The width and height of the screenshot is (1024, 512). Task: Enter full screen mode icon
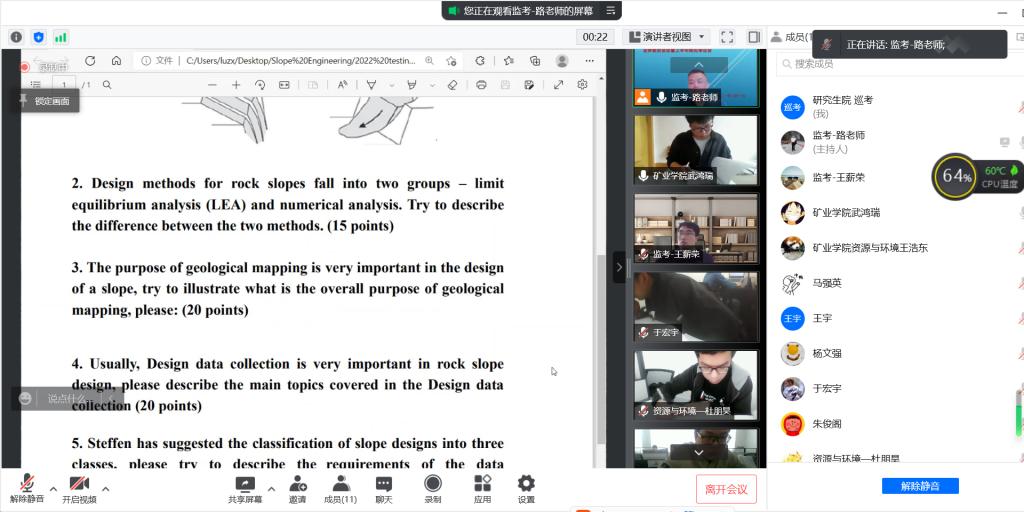click(727, 37)
